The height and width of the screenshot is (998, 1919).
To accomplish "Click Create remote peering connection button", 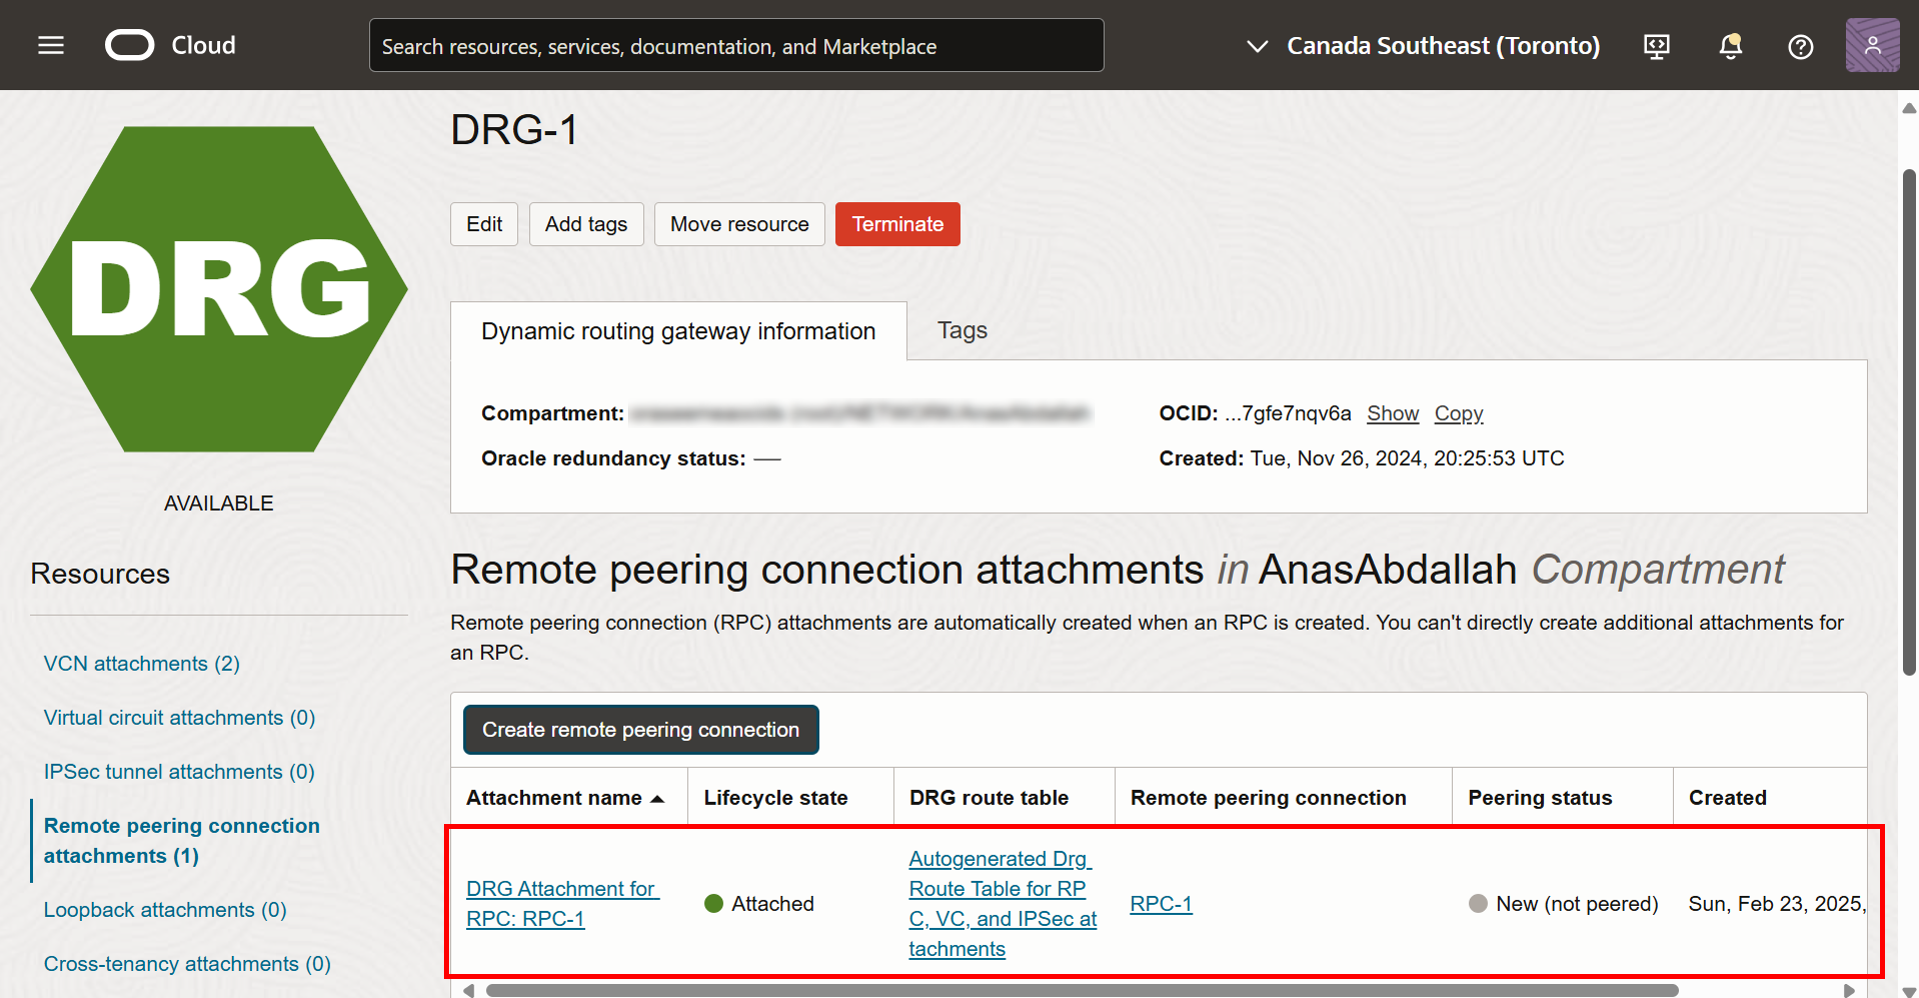I will coord(641,730).
